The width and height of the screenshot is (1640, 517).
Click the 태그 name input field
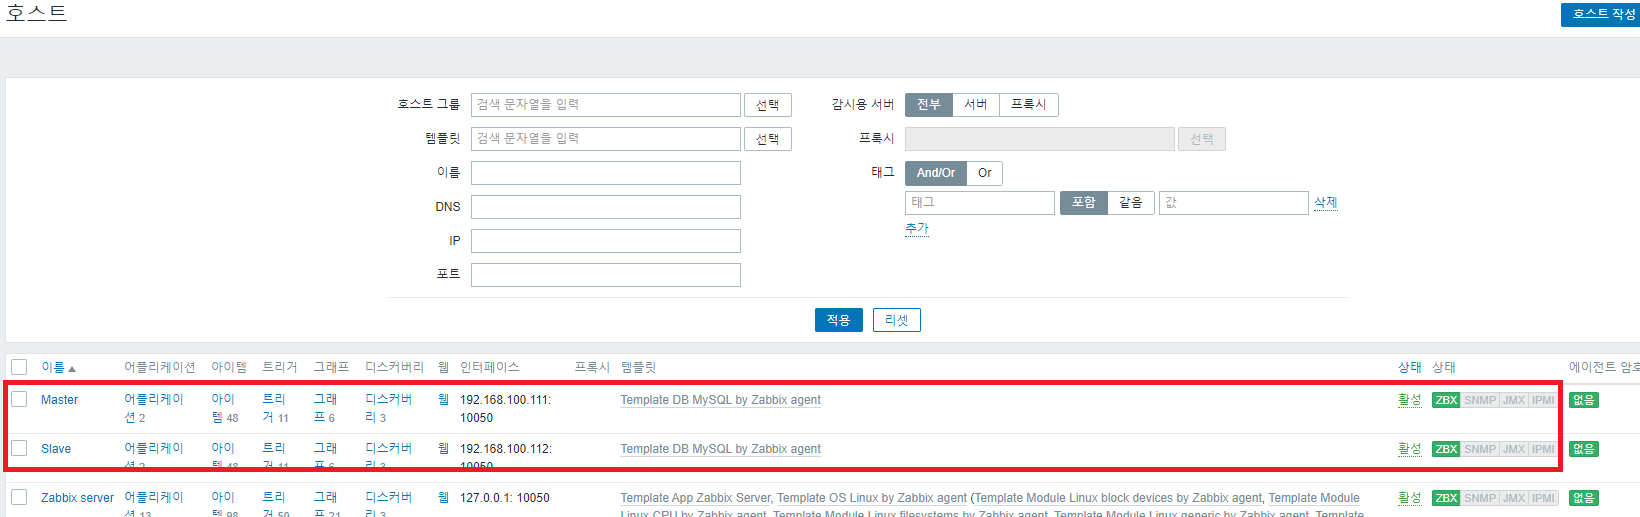tap(980, 203)
